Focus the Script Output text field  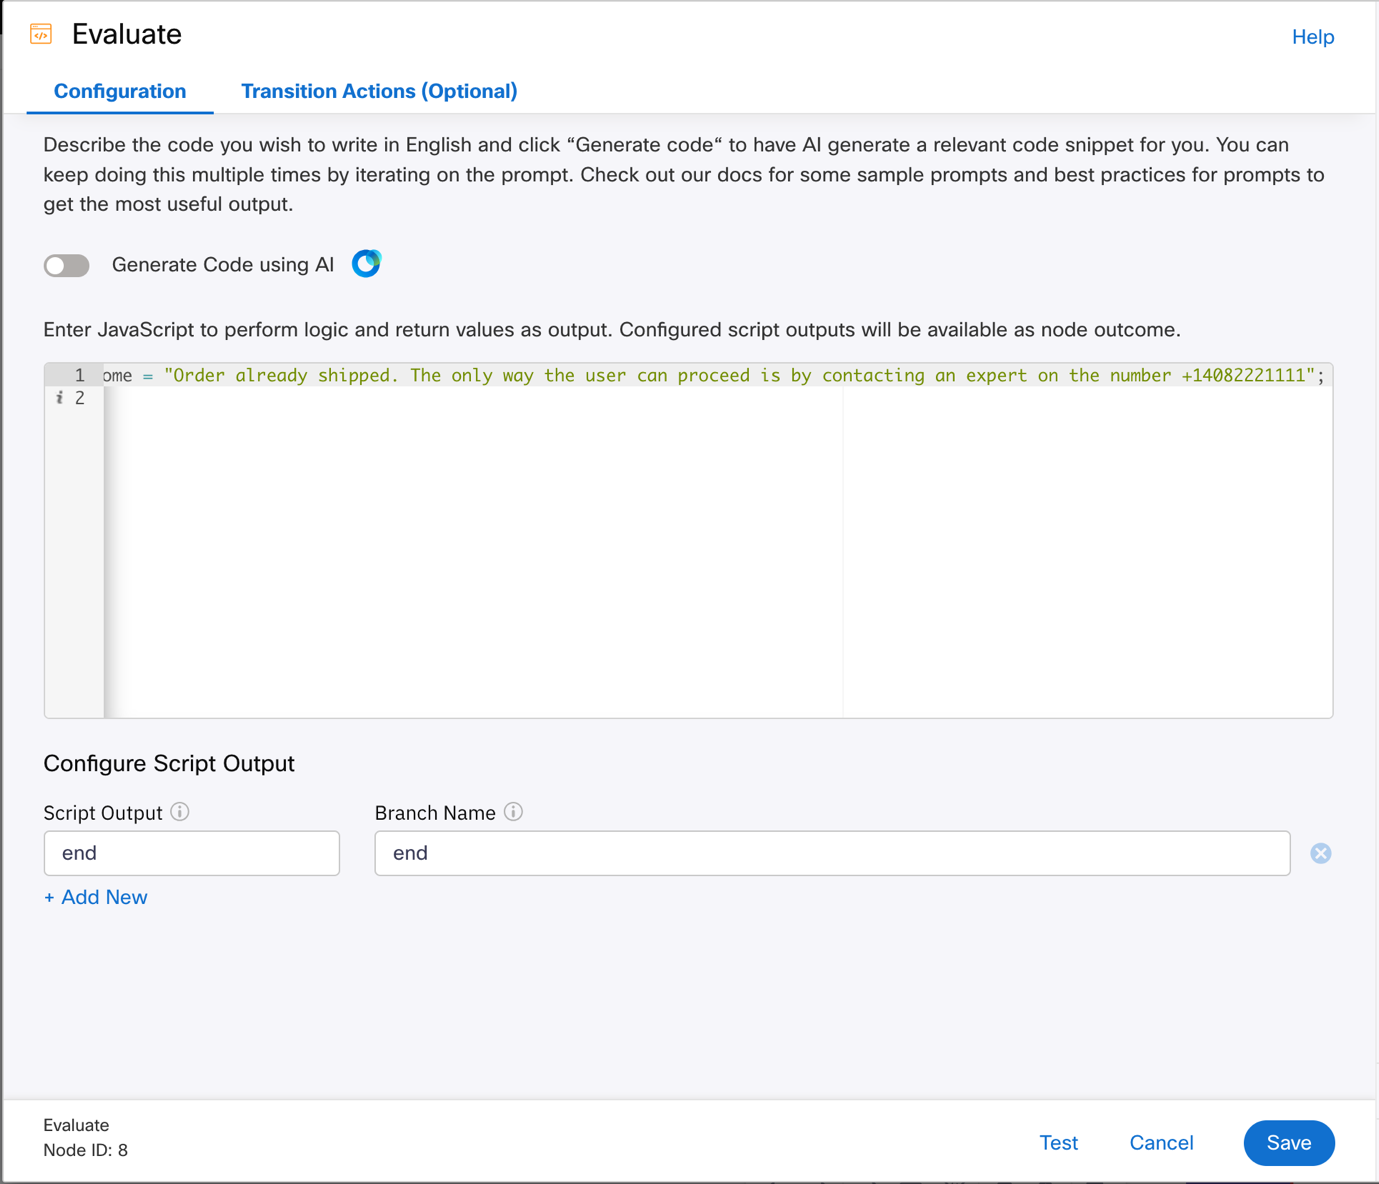[192, 853]
